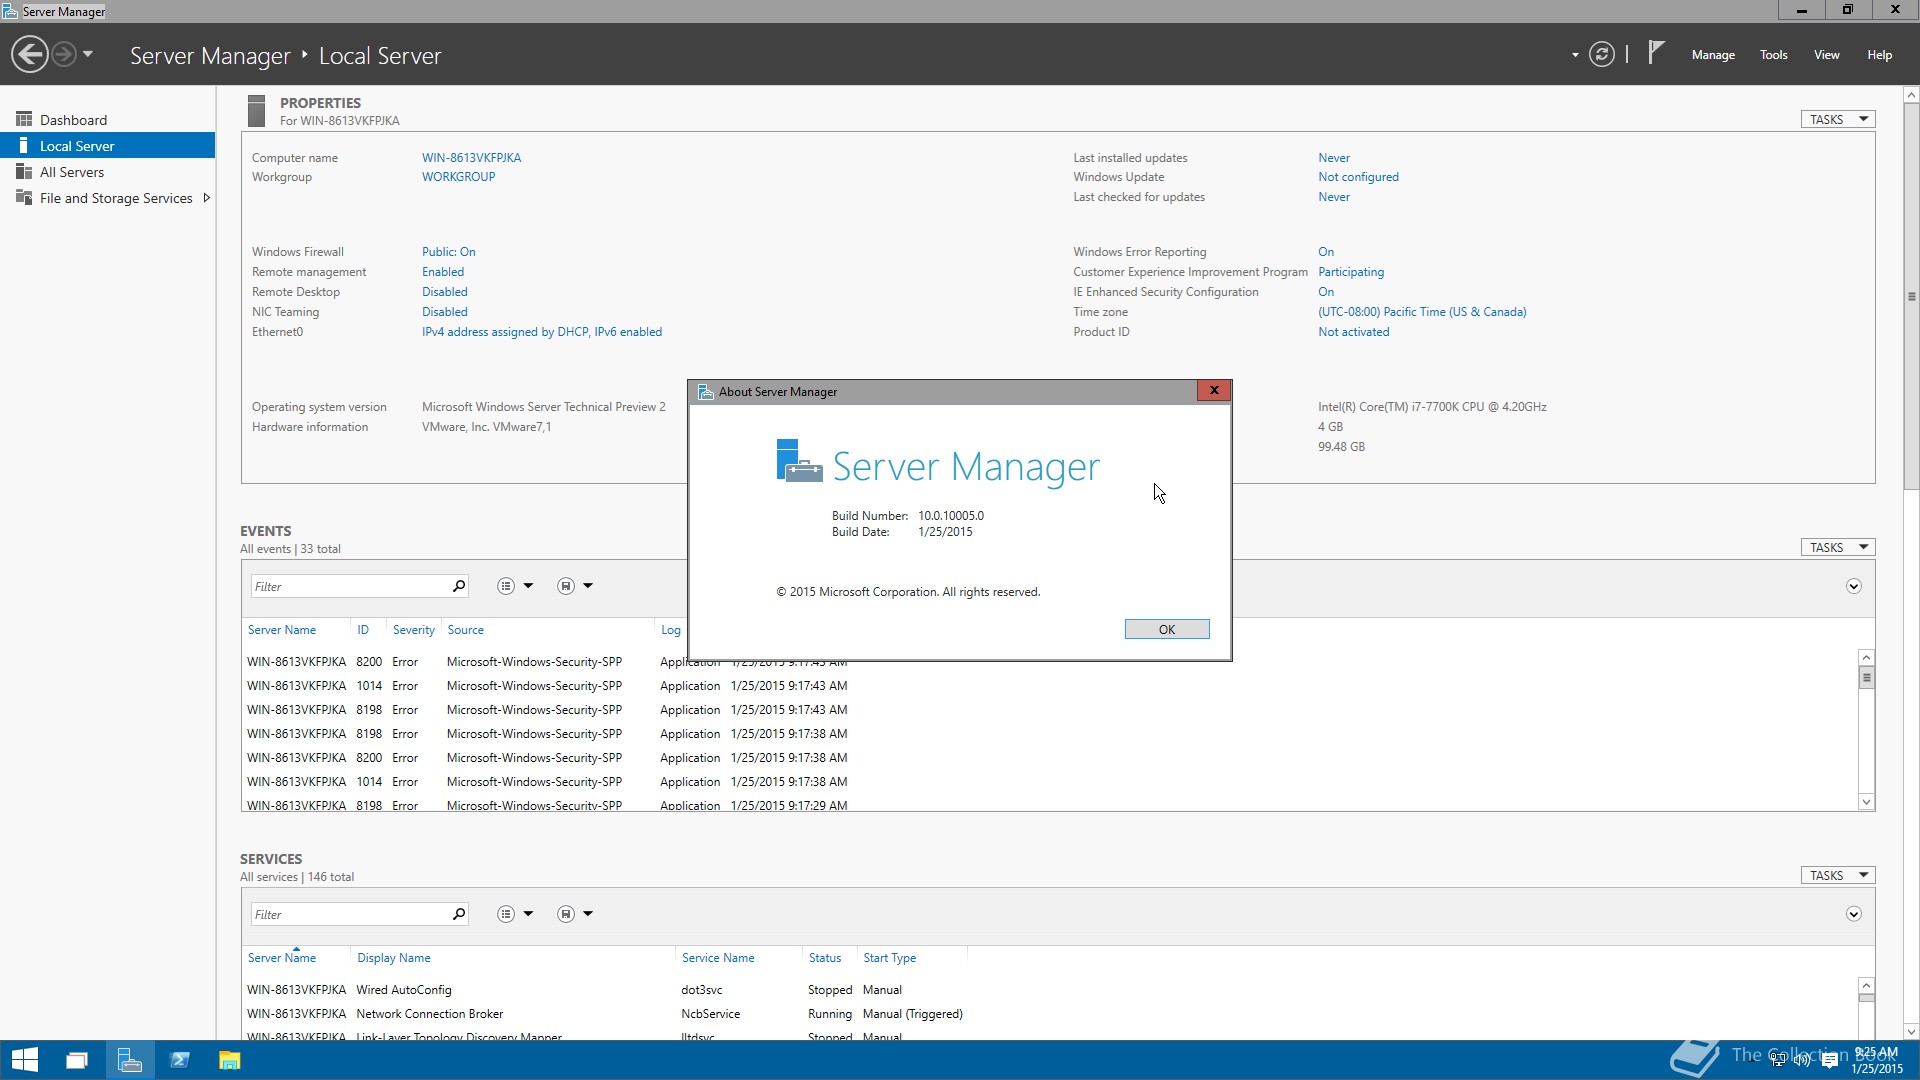Viewport: 1920px width, 1080px height.
Task: Open the Help menu
Action: 1879,55
